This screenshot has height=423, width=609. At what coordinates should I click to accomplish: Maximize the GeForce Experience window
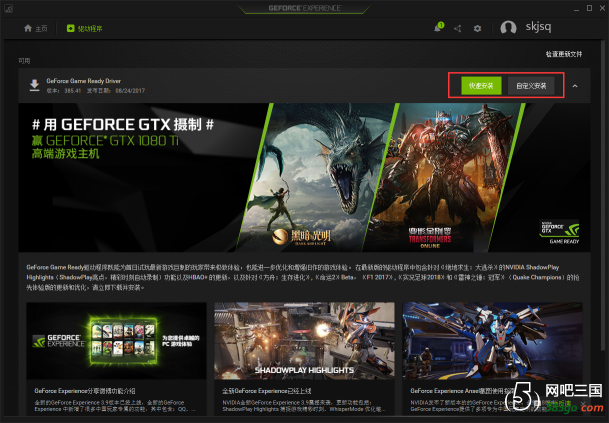tap(589, 8)
